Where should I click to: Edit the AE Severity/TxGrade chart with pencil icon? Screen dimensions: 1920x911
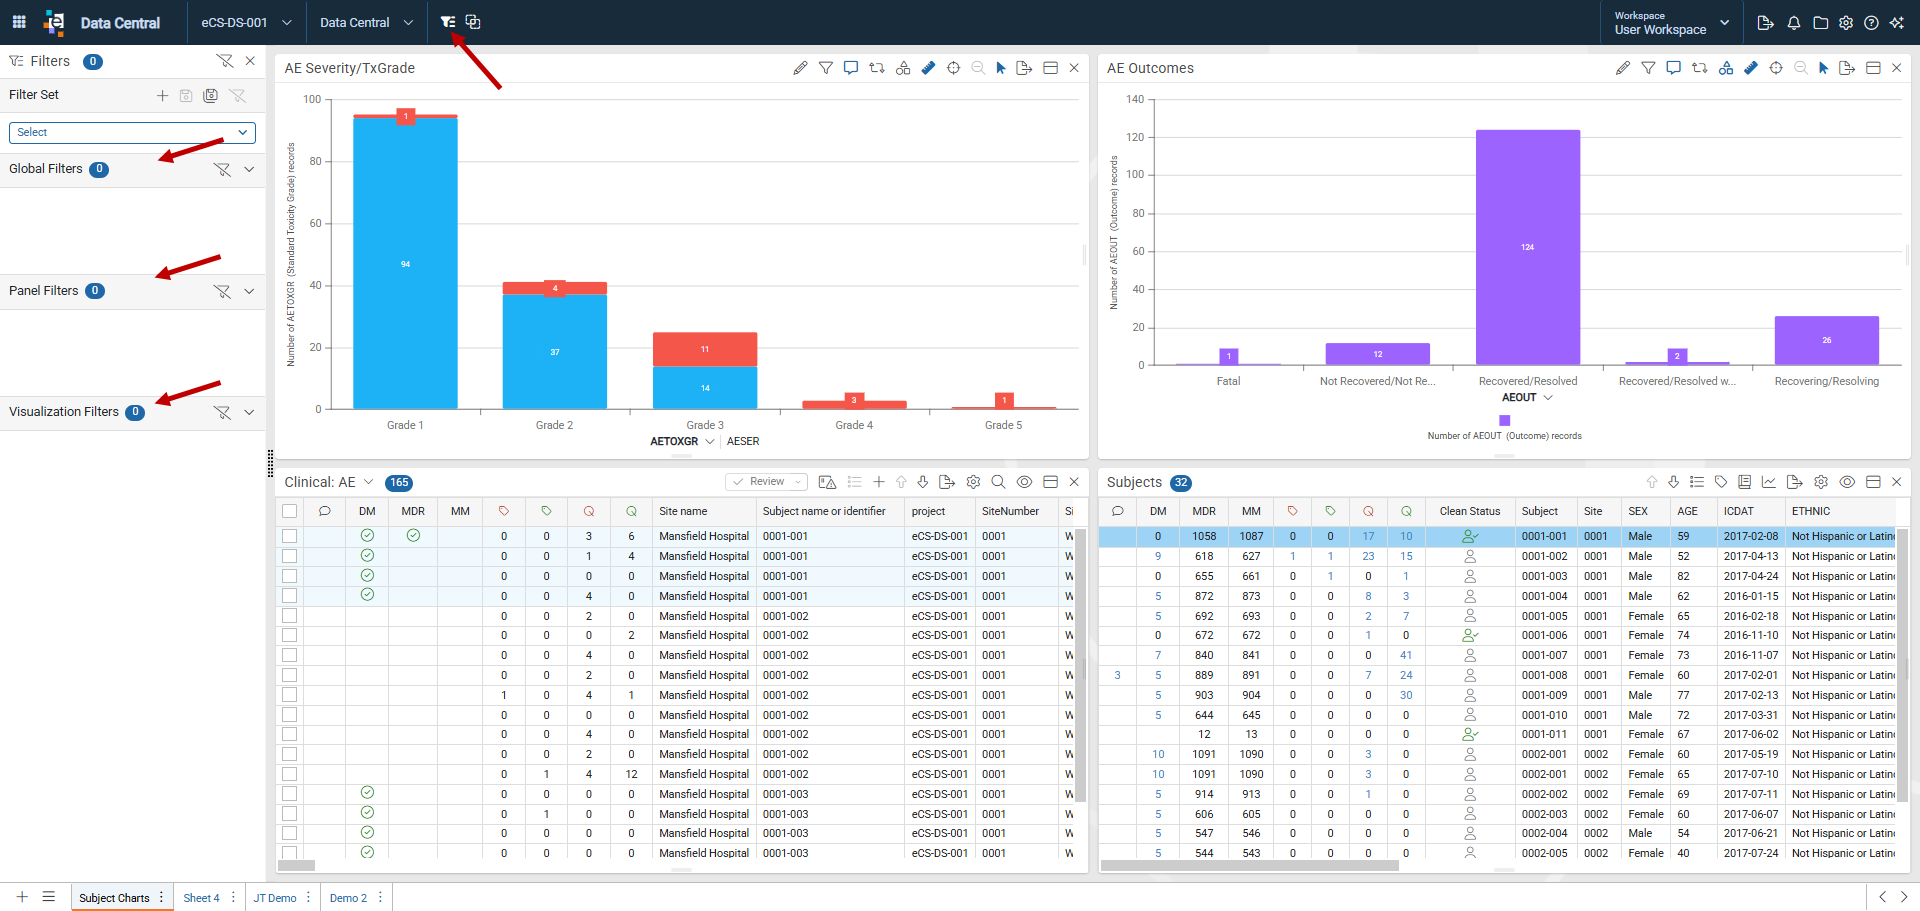pyautogui.click(x=800, y=68)
